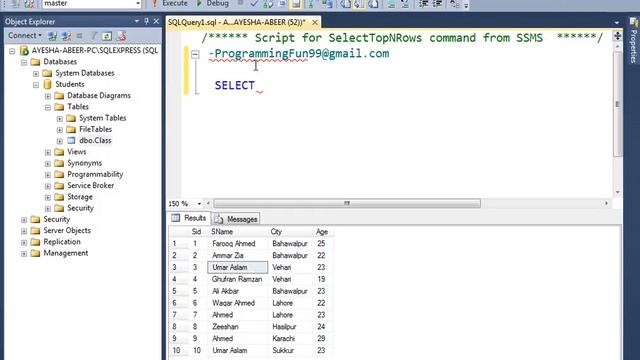Expand the Views folder node
The height and width of the screenshot is (360, 640).
48,152
